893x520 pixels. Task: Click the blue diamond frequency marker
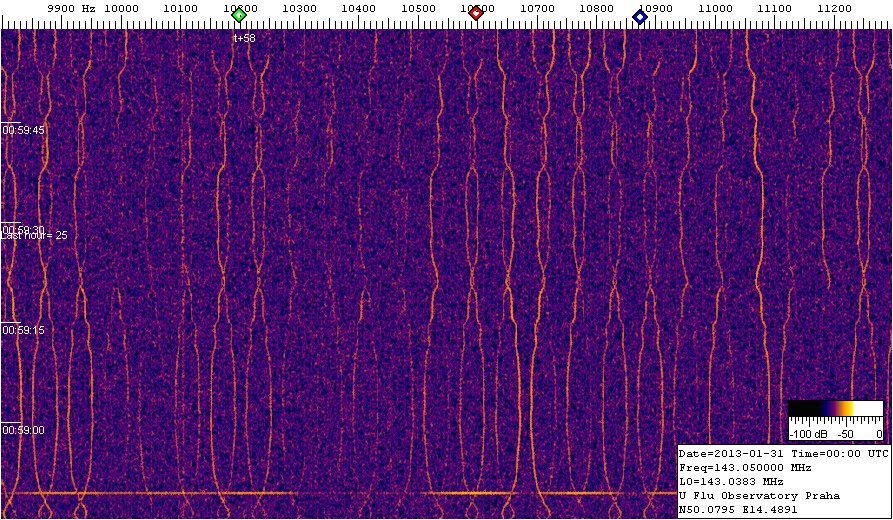640,16
